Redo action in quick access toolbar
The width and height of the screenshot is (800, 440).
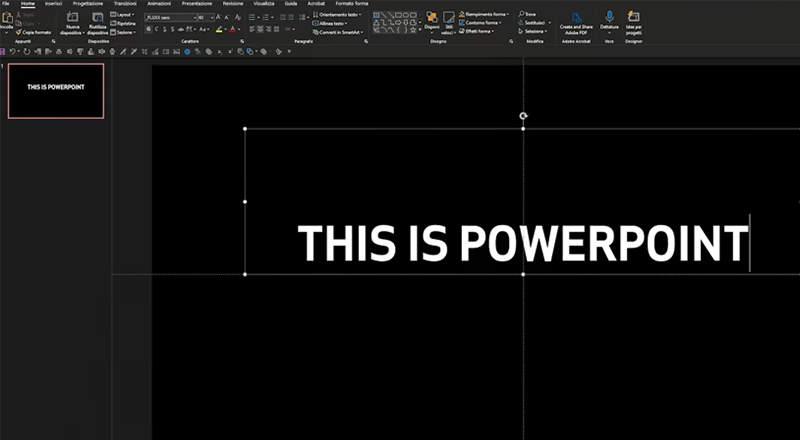27,51
